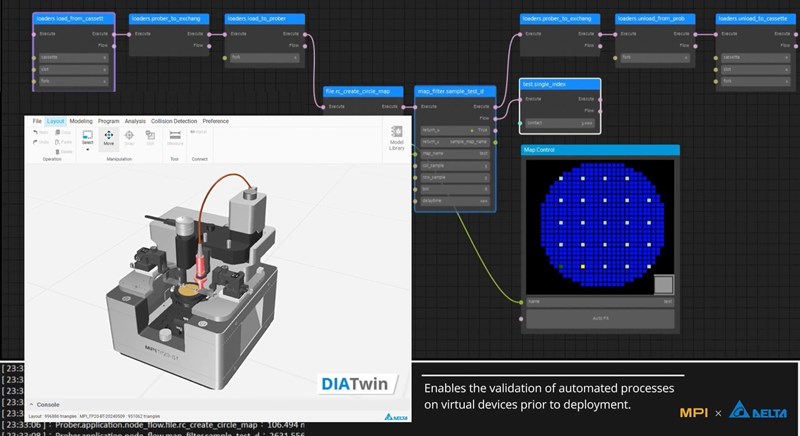Click the Select tool icon
Screen dimensions: 800x436
pyautogui.click(x=87, y=136)
